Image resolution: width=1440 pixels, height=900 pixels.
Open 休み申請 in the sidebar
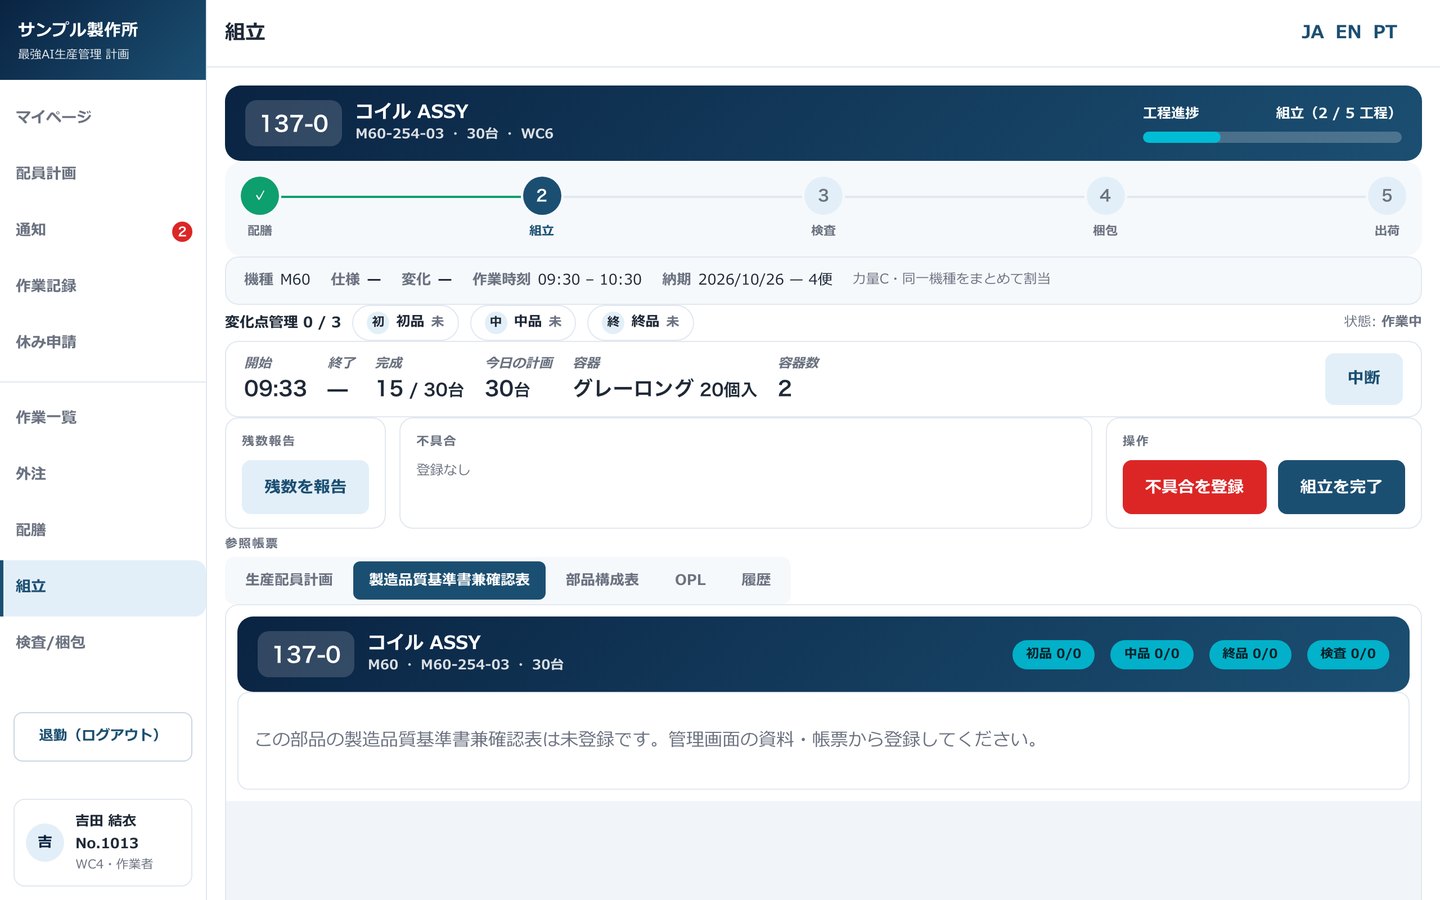tap(103, 341)
